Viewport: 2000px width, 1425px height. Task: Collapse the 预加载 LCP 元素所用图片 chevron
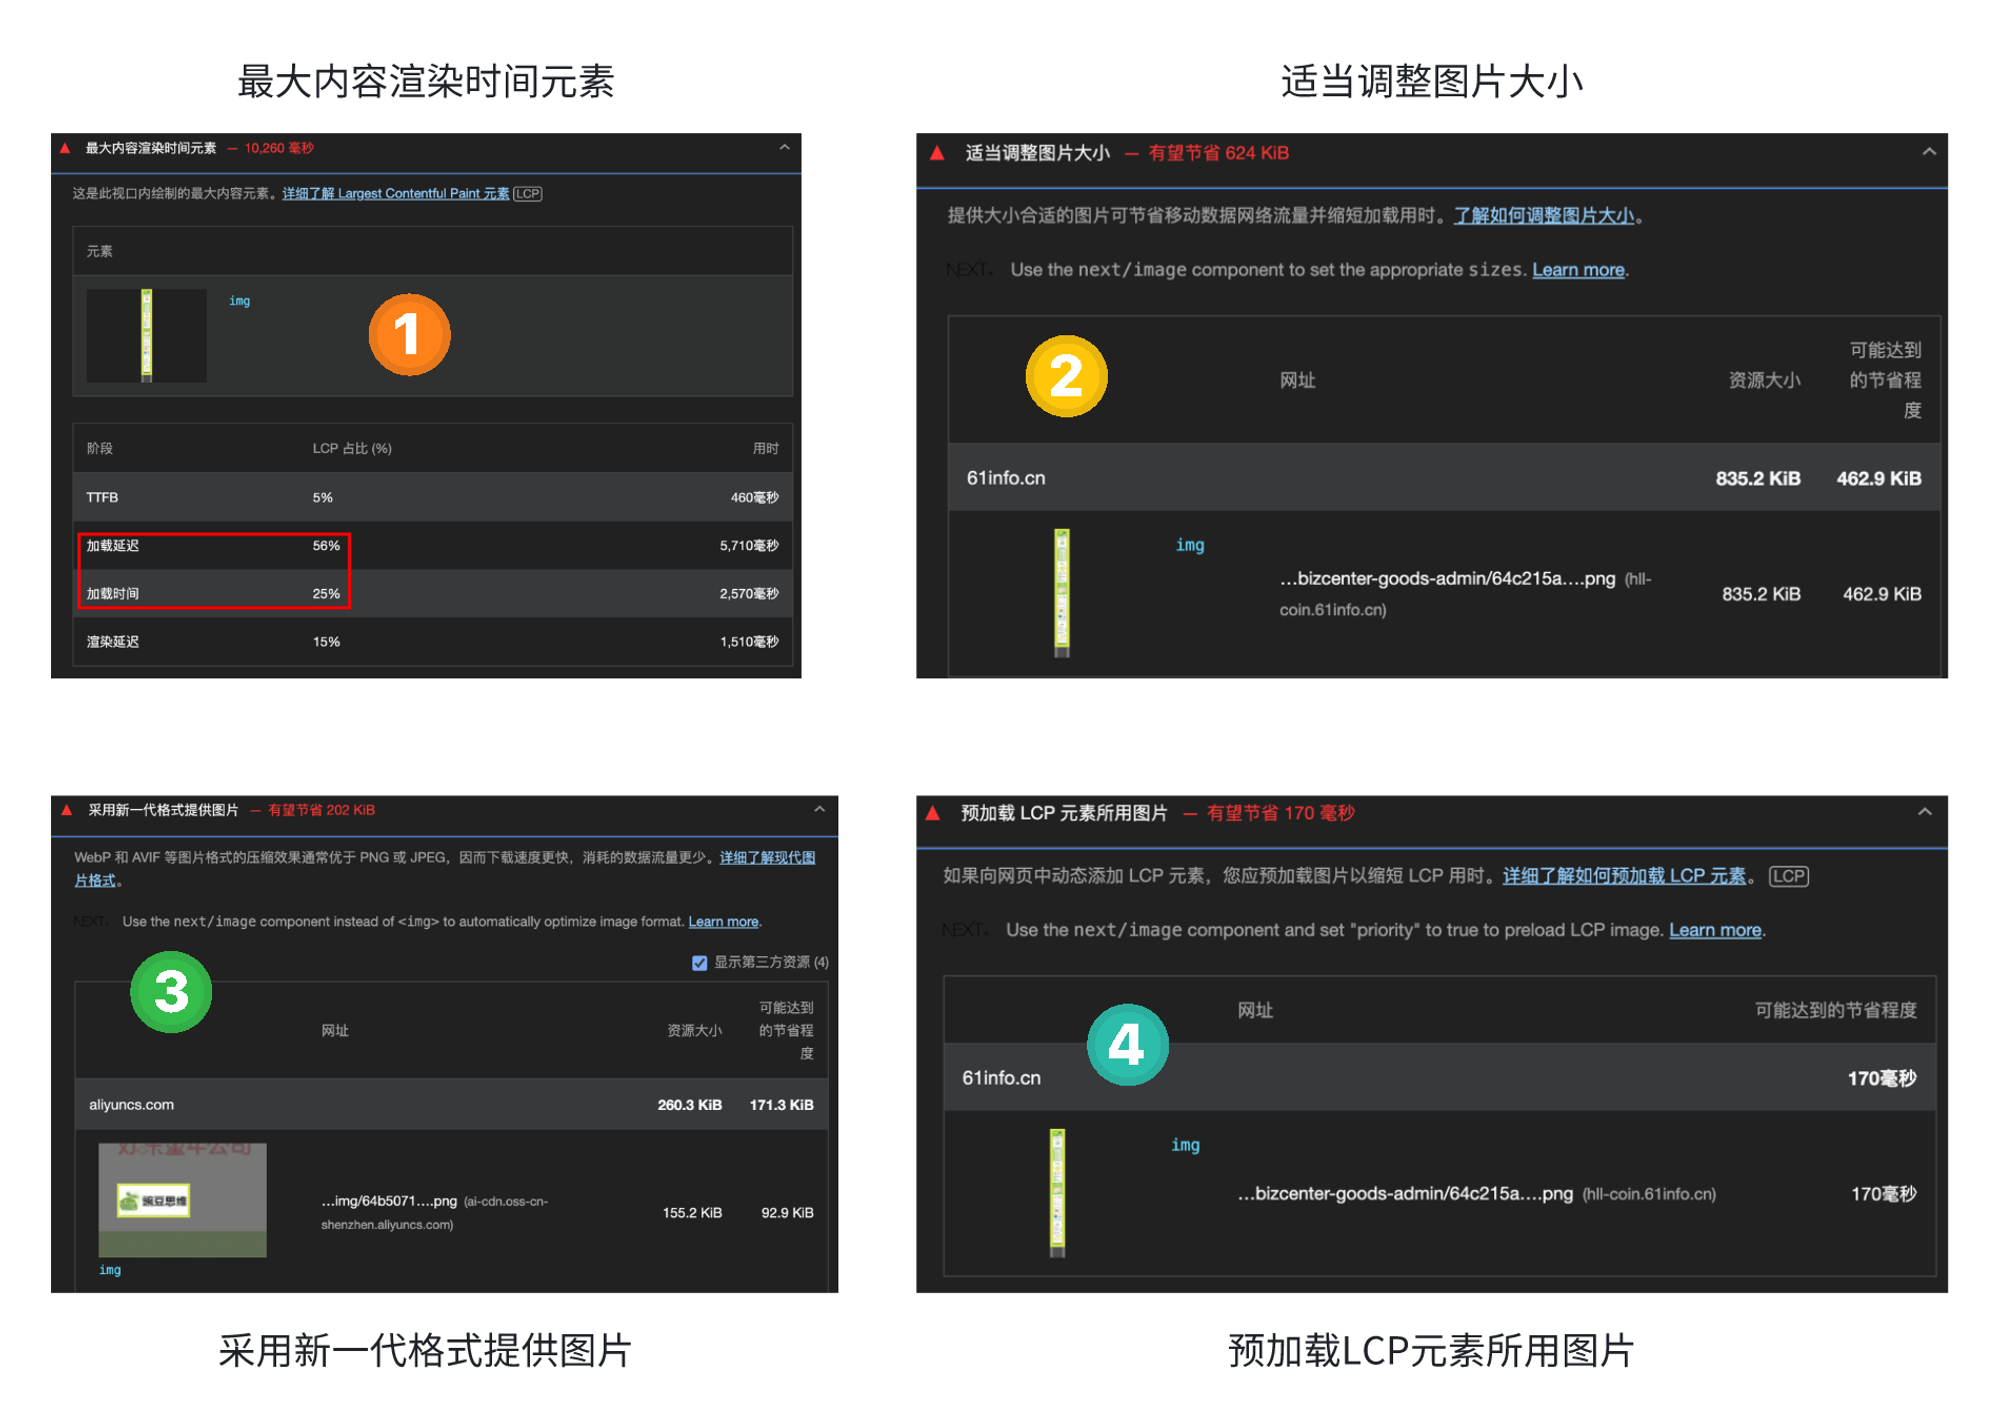tap(1925, 812)
